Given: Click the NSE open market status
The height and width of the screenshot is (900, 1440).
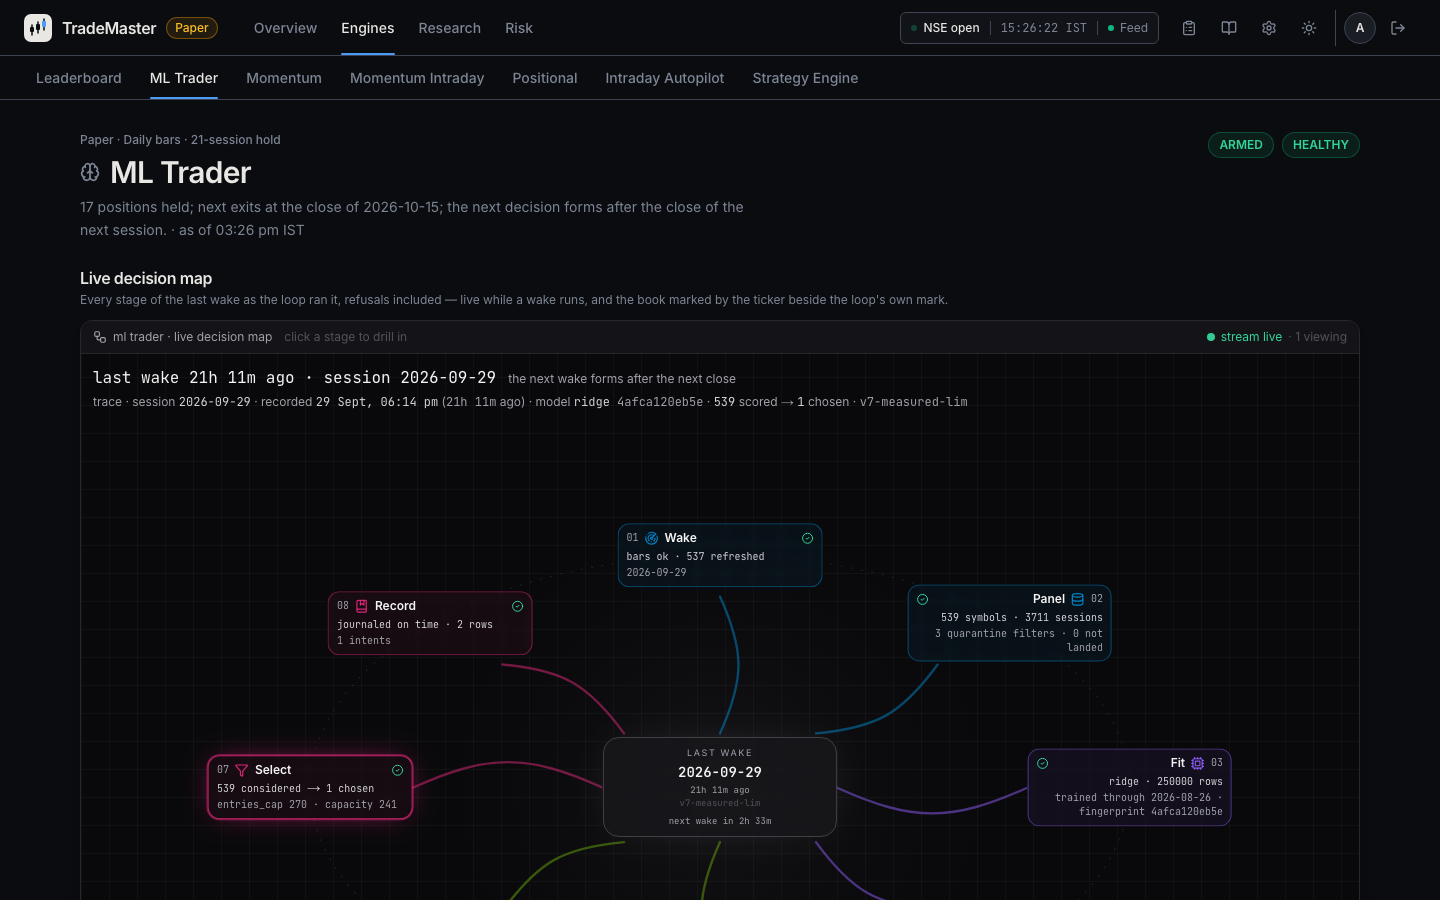Looking at the screenshot, I should coord(945,28).
